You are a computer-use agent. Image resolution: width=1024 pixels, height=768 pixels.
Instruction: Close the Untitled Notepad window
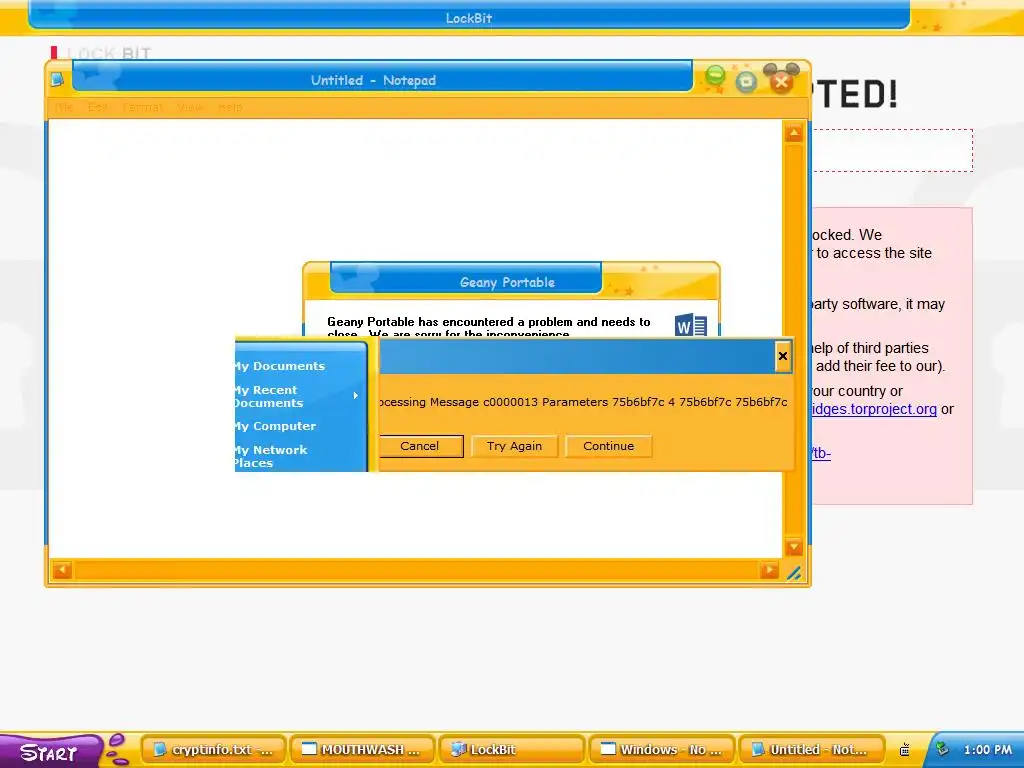(x=781, y=80)
